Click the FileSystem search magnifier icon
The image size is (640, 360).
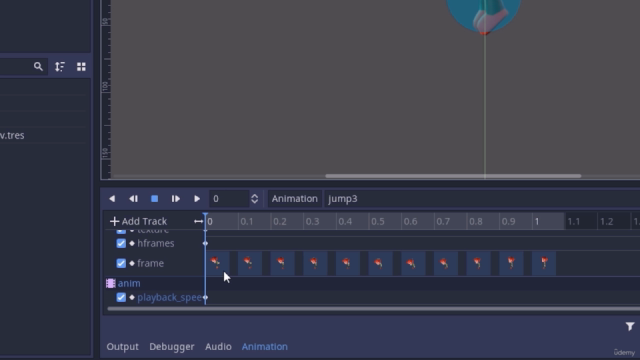[38, 67]
